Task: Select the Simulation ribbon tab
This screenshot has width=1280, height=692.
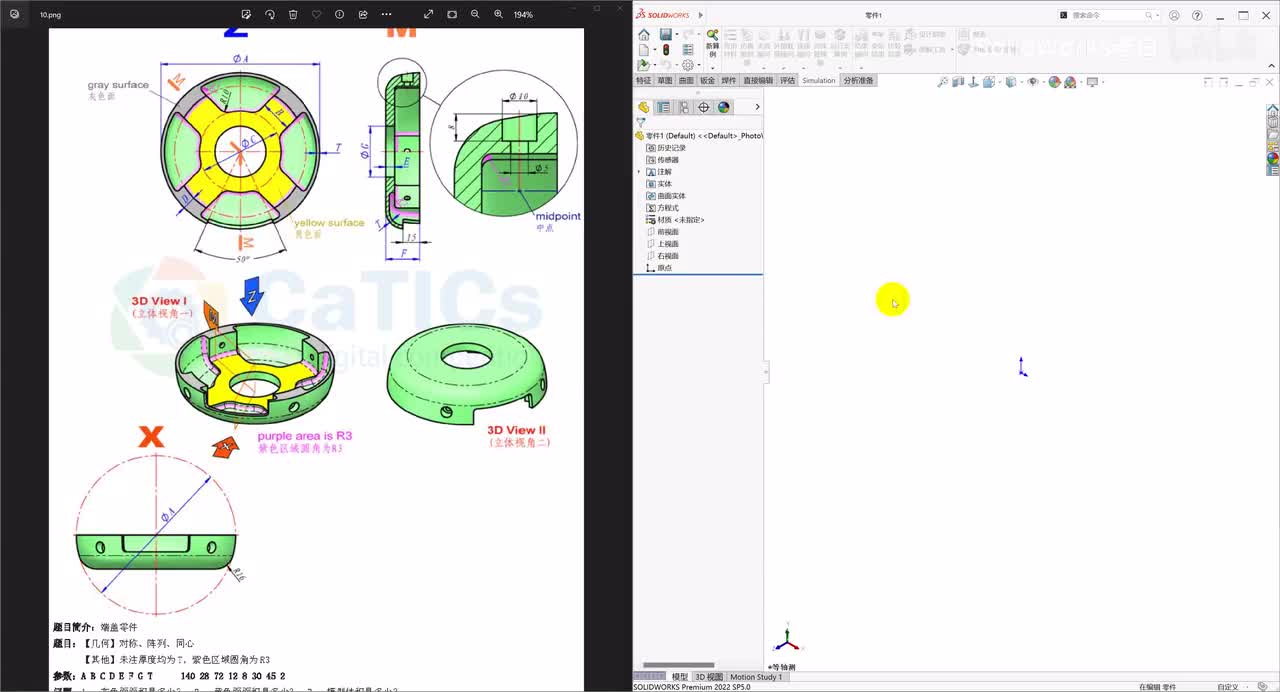Action: coord(819,81)
